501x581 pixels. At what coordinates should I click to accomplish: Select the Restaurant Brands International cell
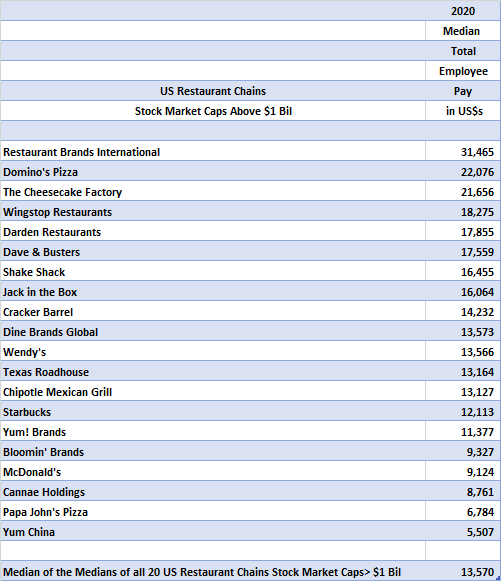coord(213,152)
